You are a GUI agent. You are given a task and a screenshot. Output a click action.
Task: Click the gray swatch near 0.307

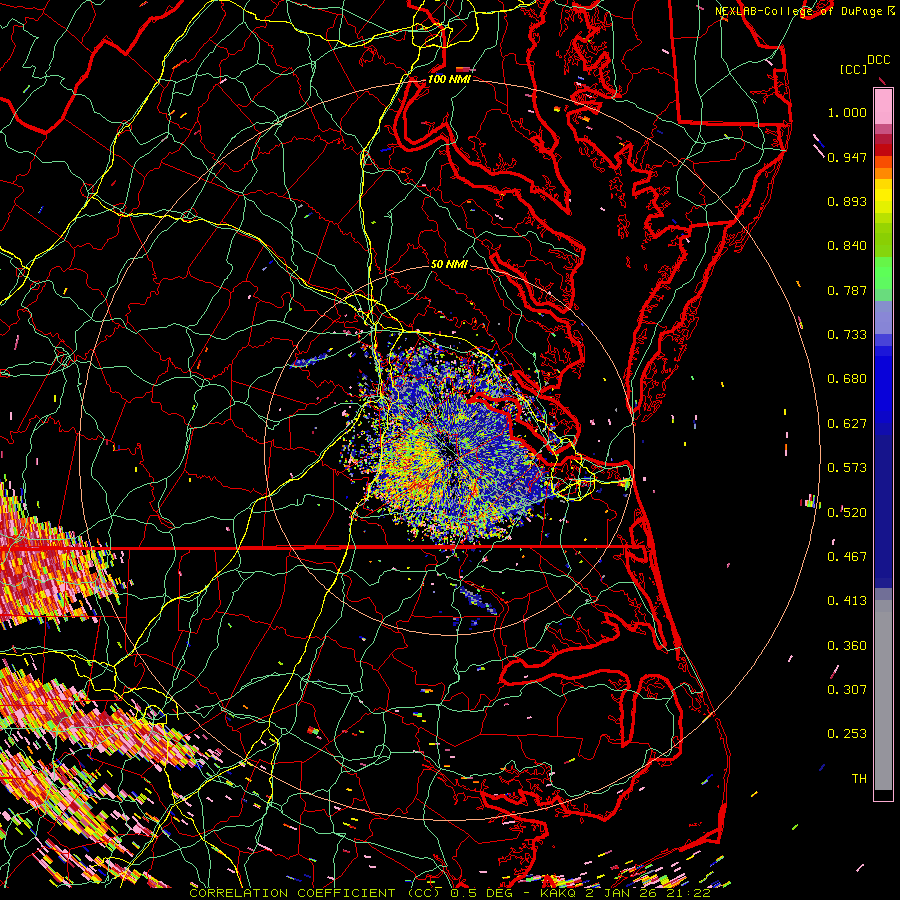883,695
